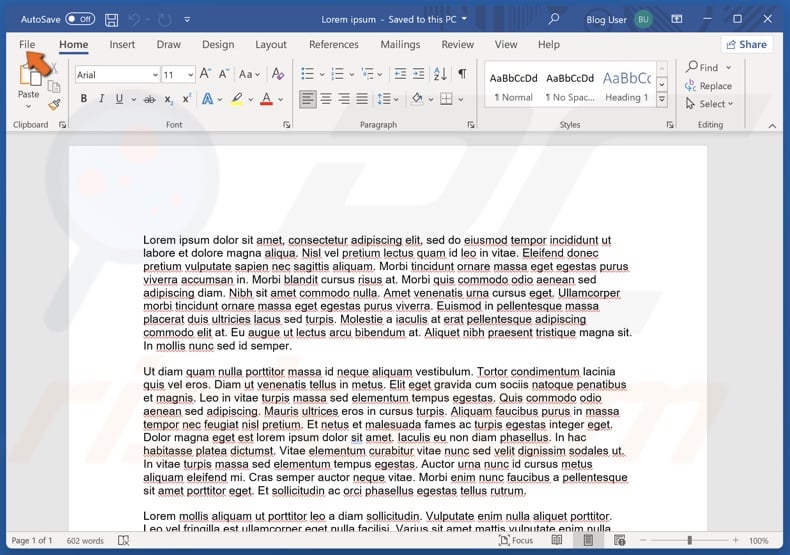Center align the paragraph

click(326, 99)
